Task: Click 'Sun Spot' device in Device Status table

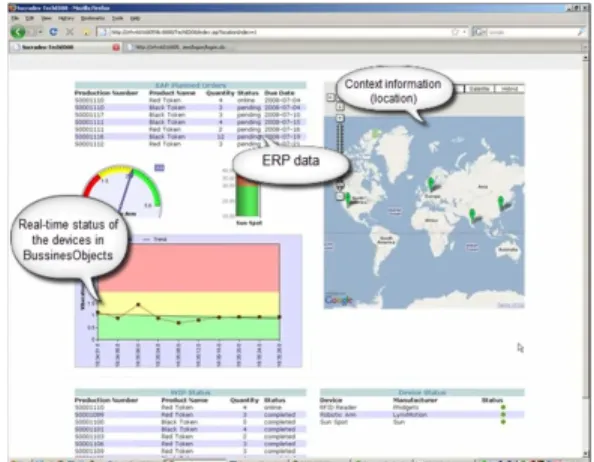Action: click(334, 422)
